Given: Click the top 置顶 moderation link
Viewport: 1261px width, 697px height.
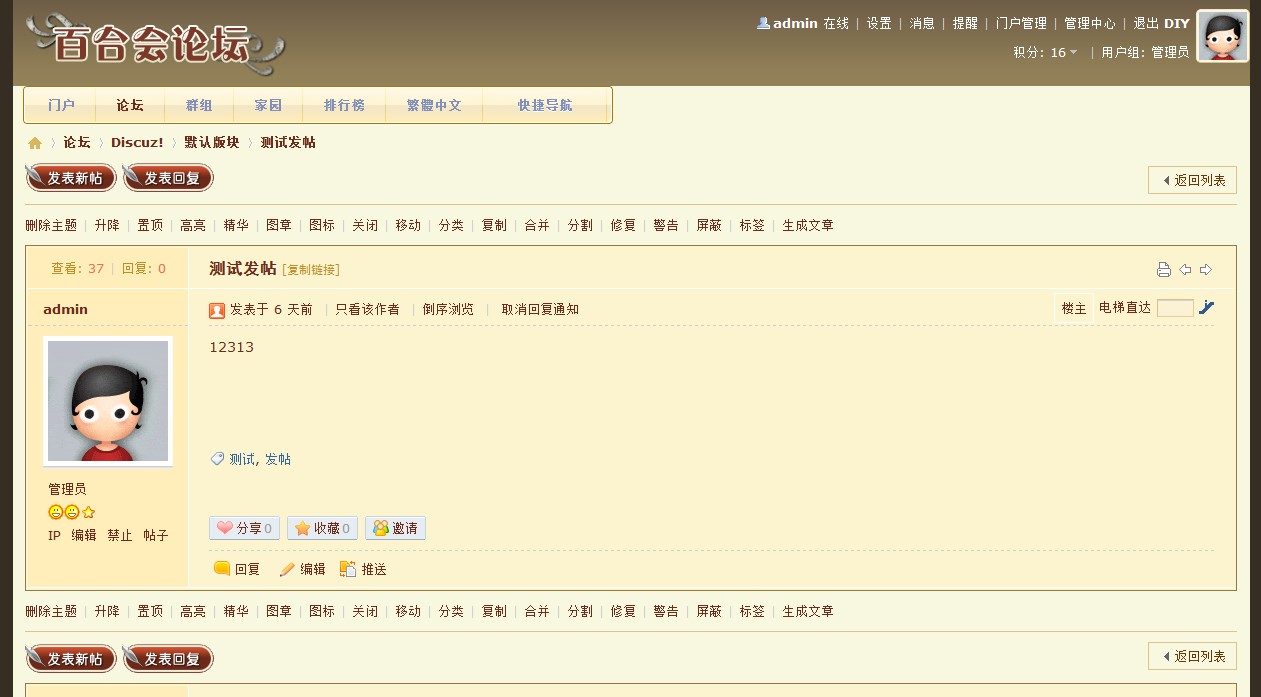Looking at the screenshot, I should point(150,226).
